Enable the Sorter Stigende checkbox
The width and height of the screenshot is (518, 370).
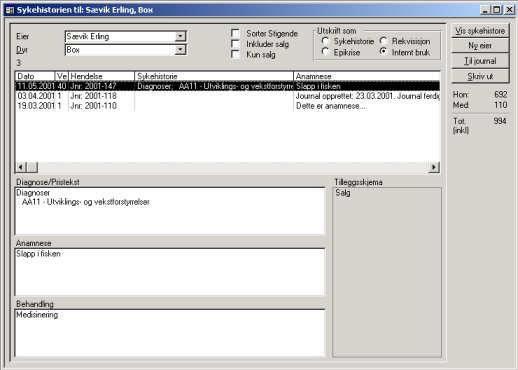pos(235,33)
